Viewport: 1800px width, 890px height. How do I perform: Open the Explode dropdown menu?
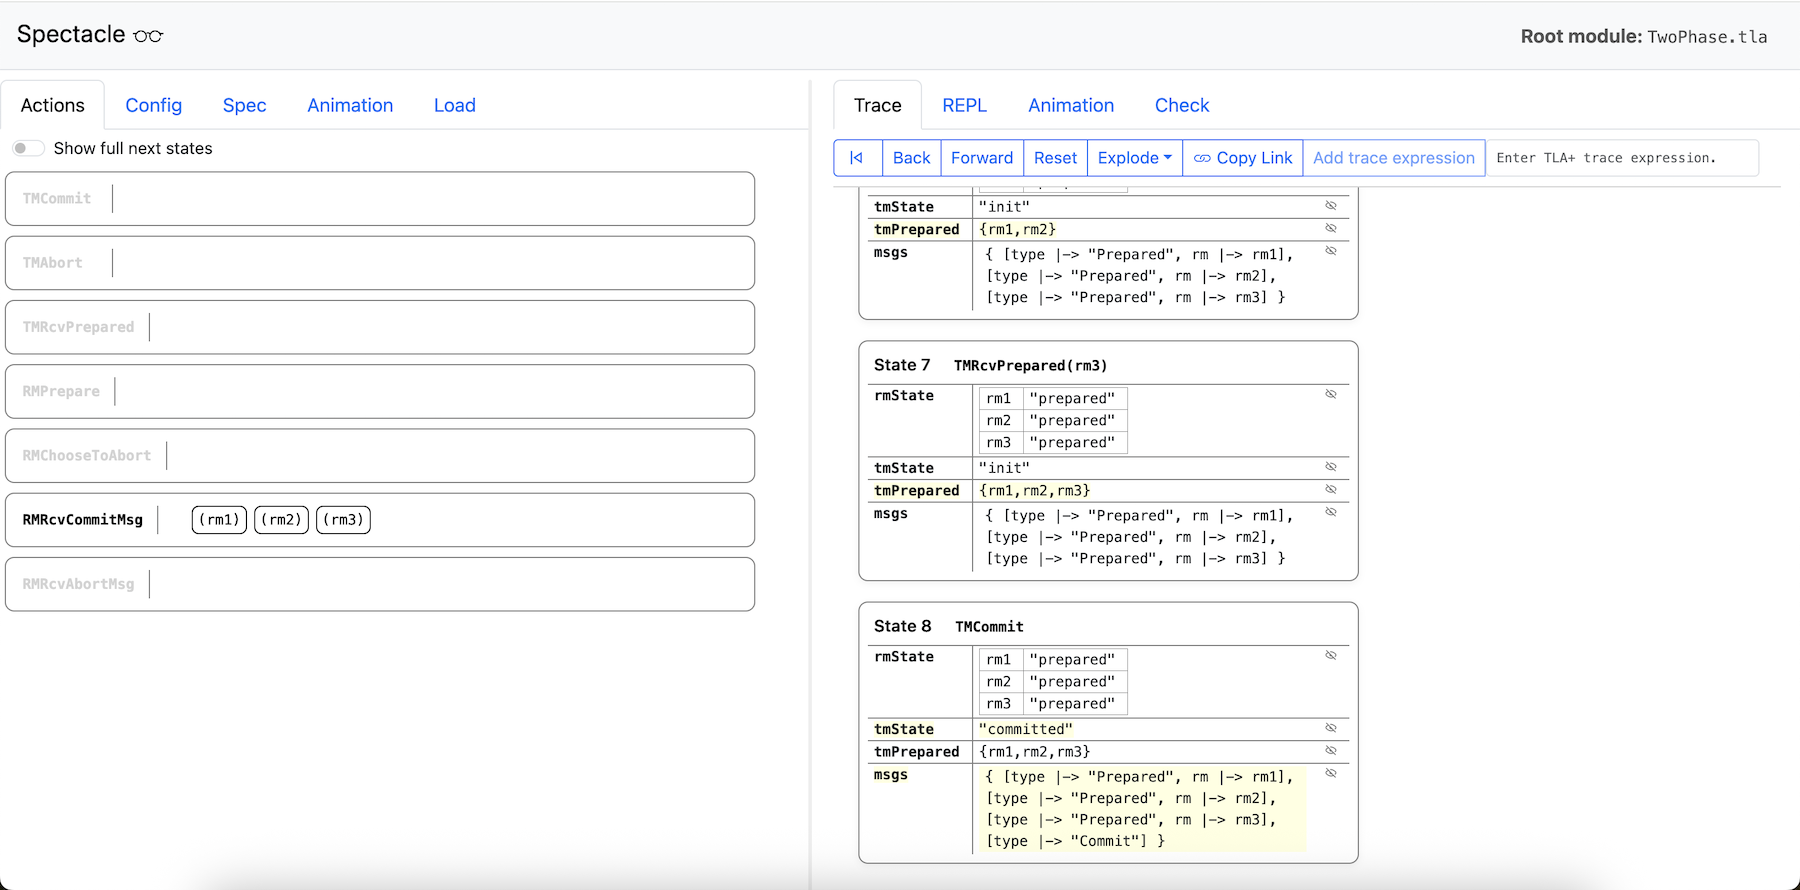tap(1134, 158)
